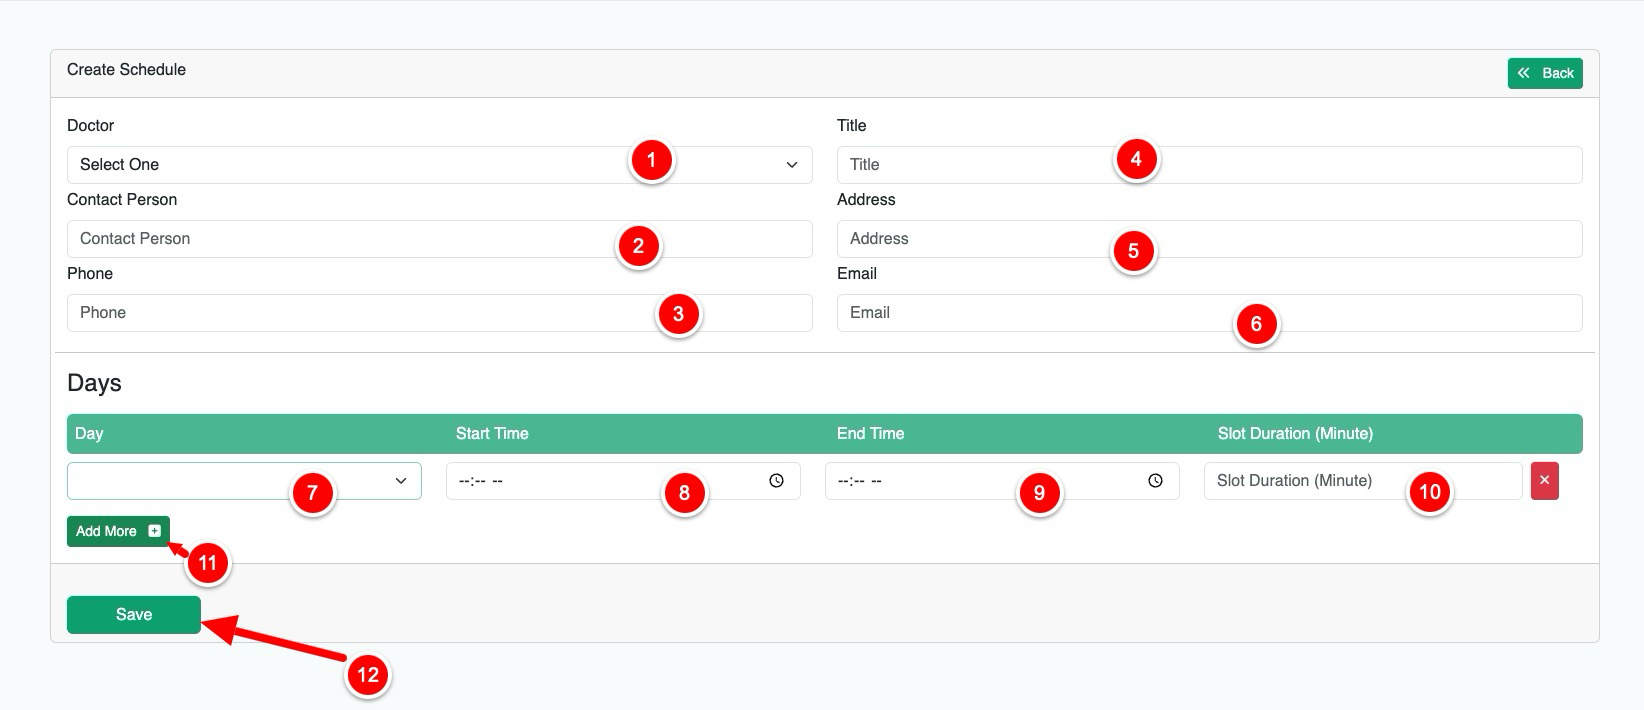The image size is (1644, 710).
Task: Click the Days section heading
Action: [x=94, y=383]
